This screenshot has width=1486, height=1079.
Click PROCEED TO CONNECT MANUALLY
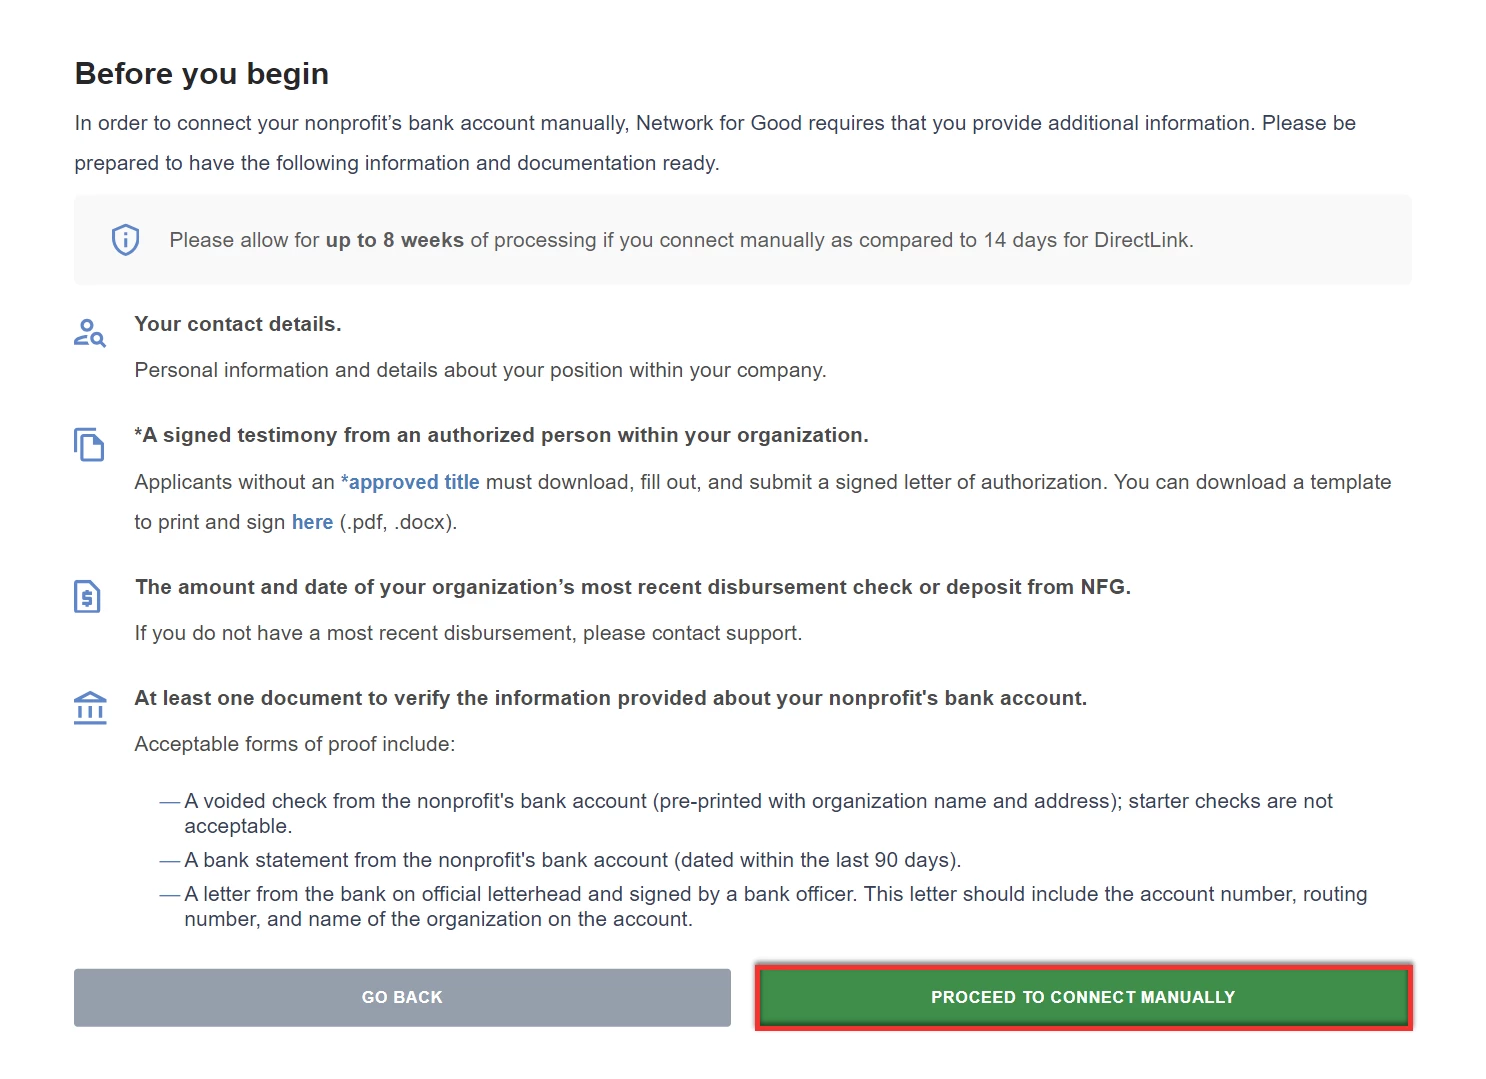(x=1082, y=996)
